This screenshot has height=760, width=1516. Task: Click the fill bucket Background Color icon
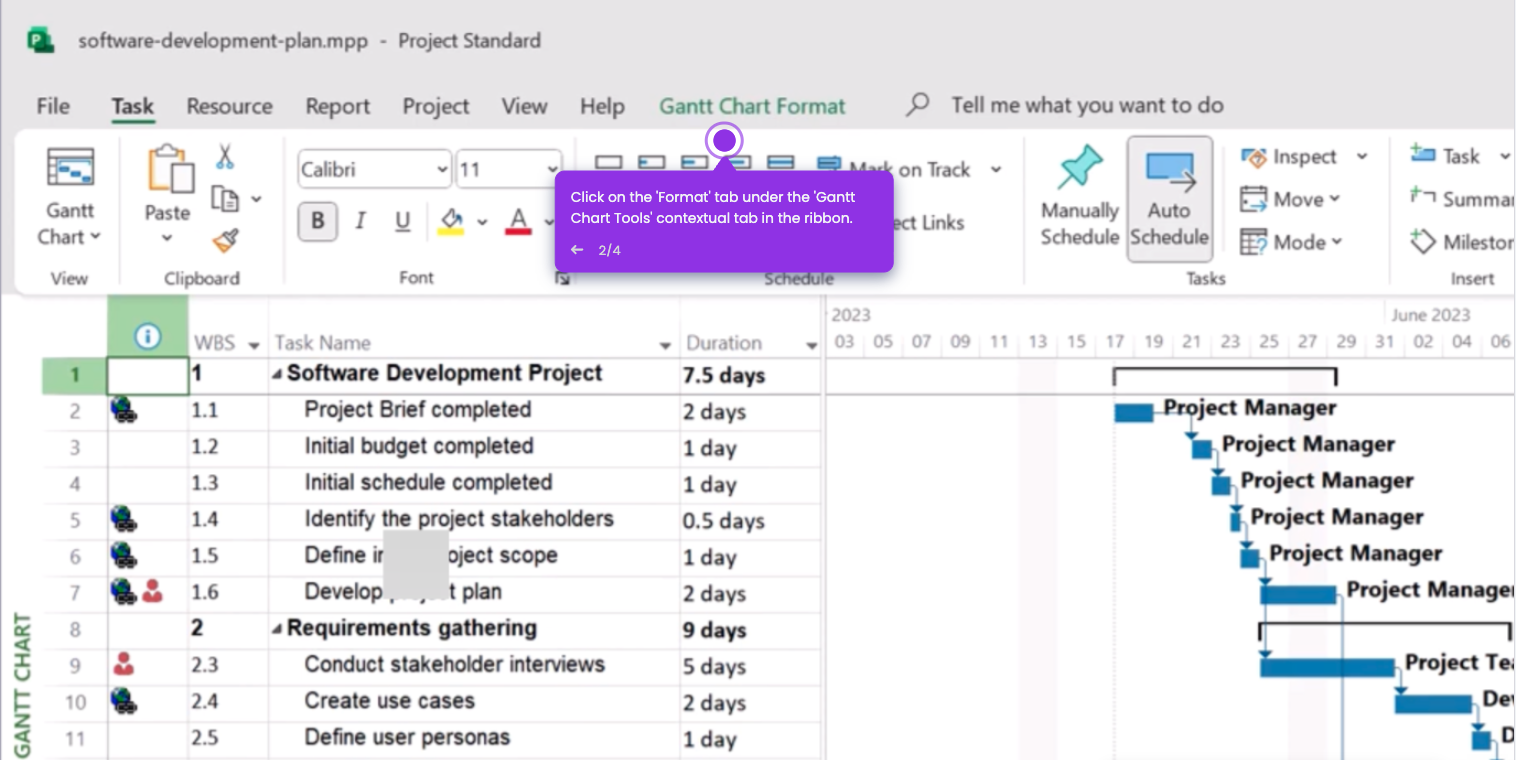[452, 220]
